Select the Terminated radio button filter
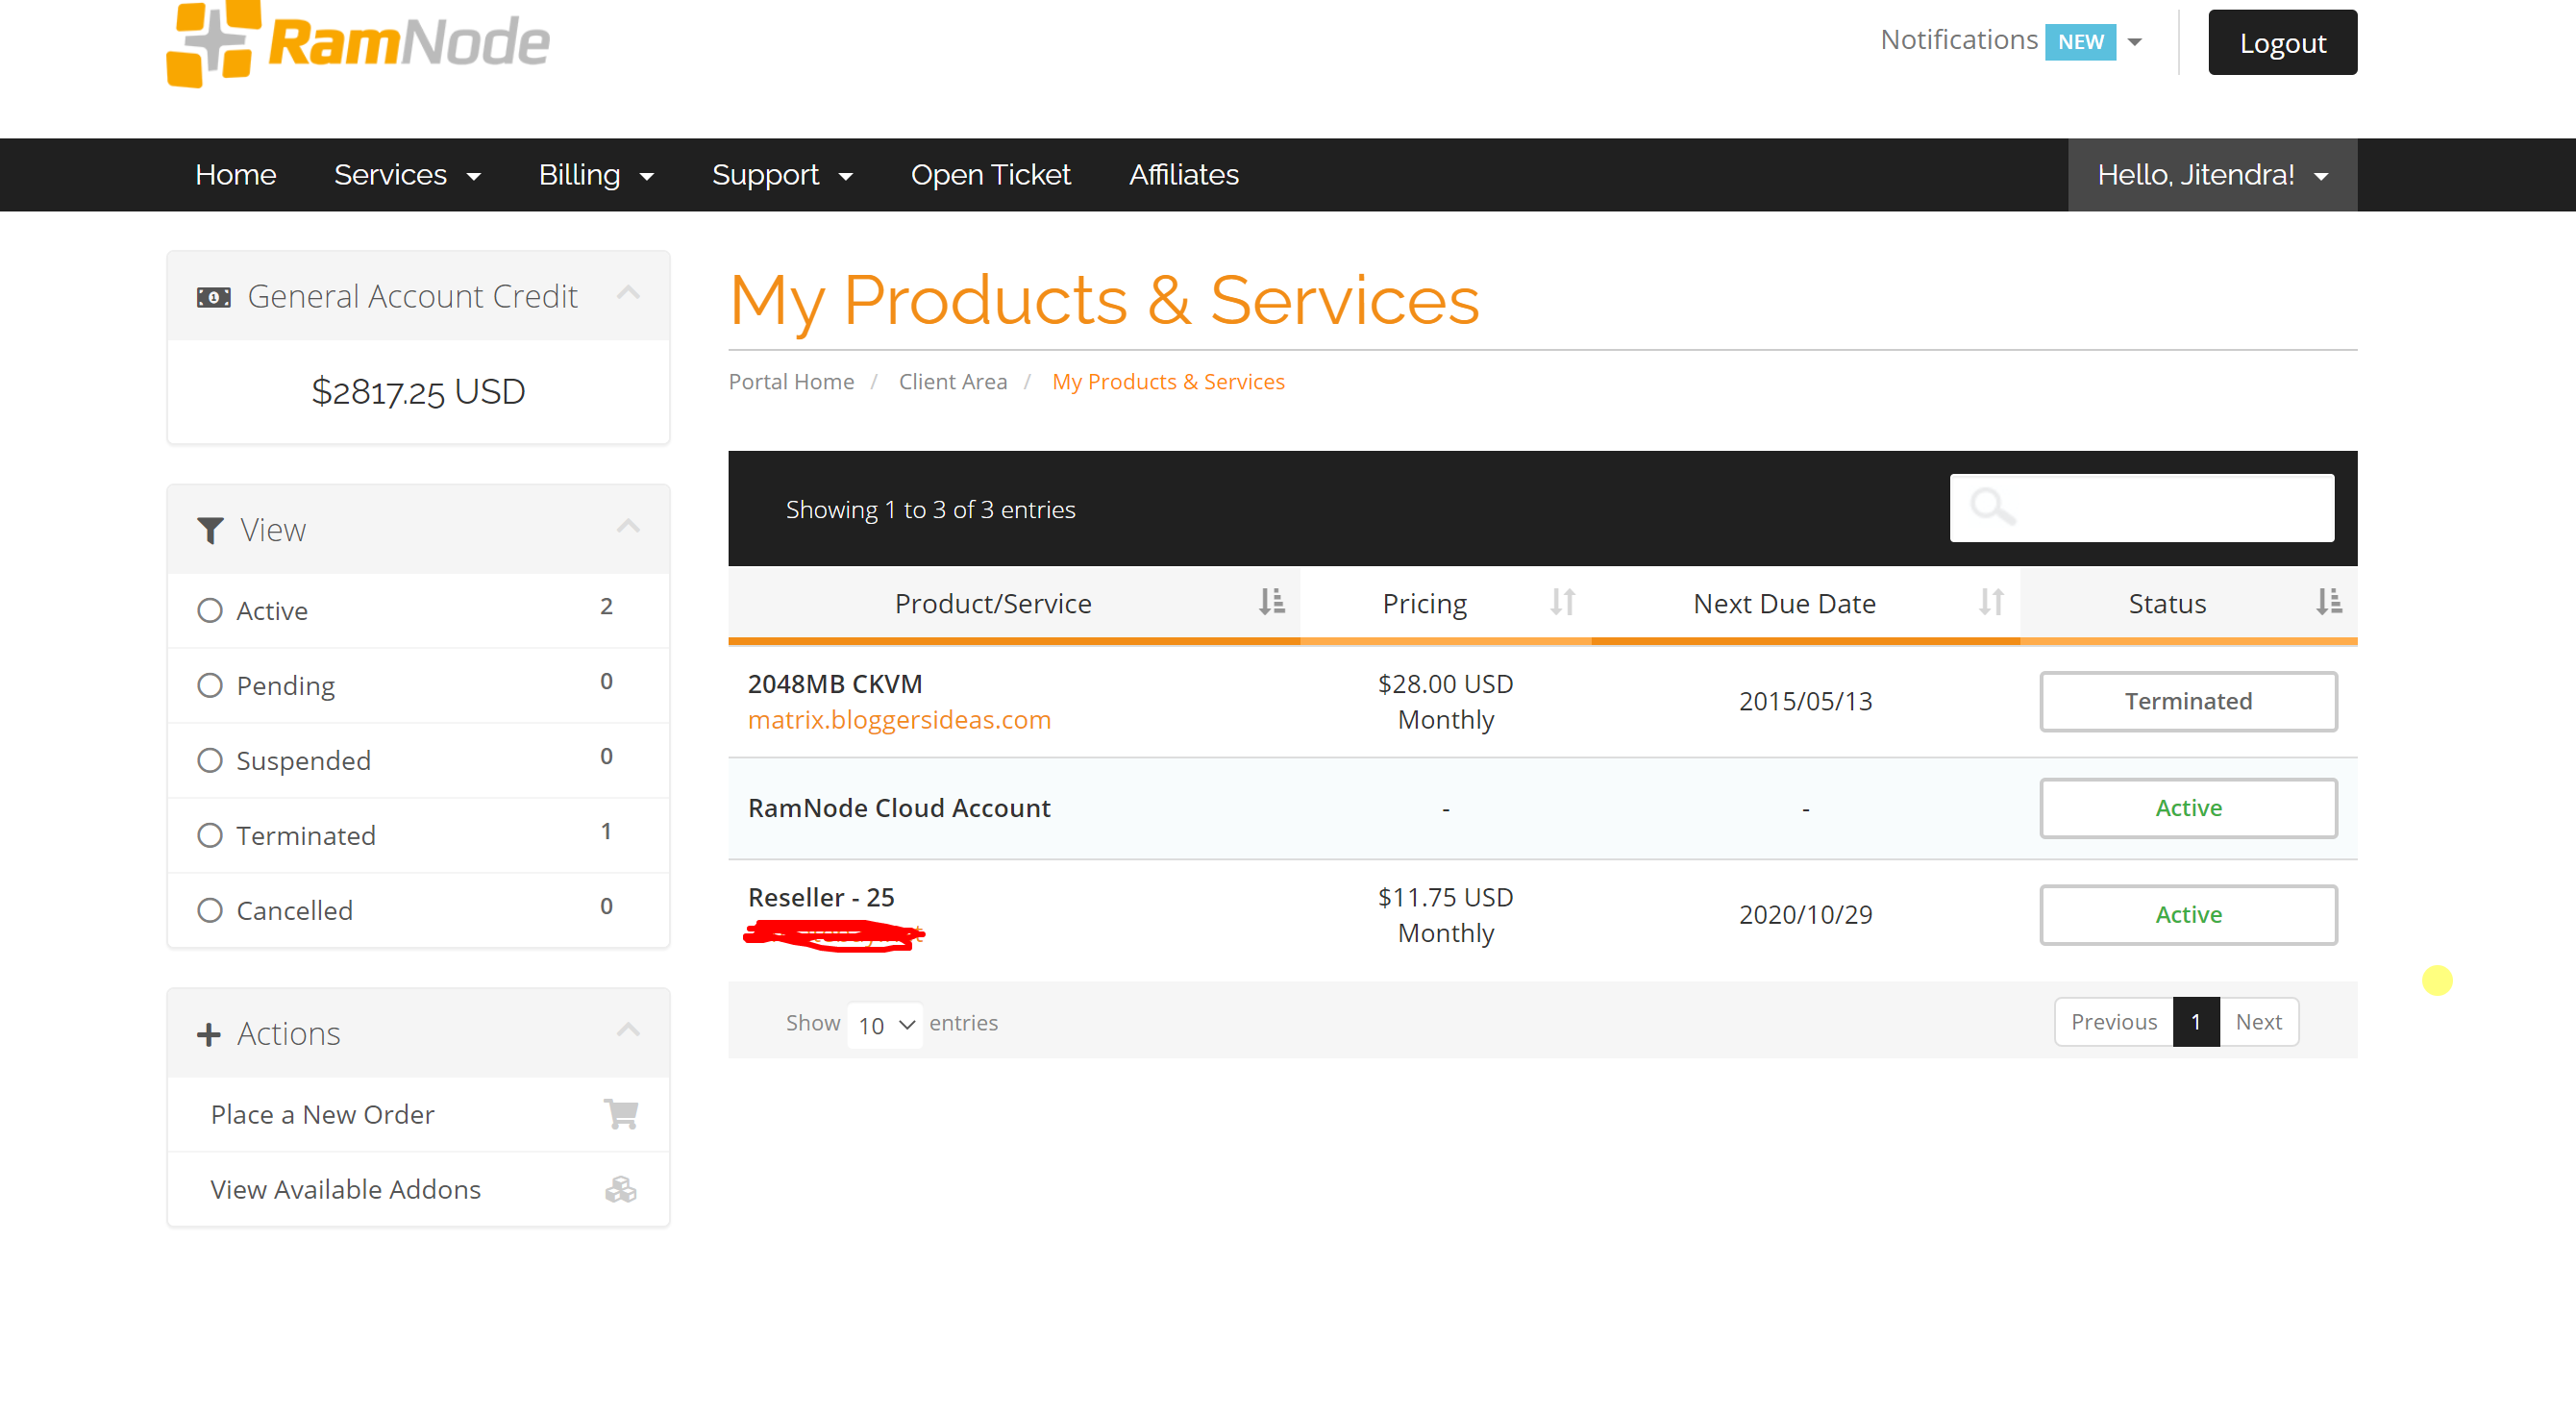 coord(209,834)
